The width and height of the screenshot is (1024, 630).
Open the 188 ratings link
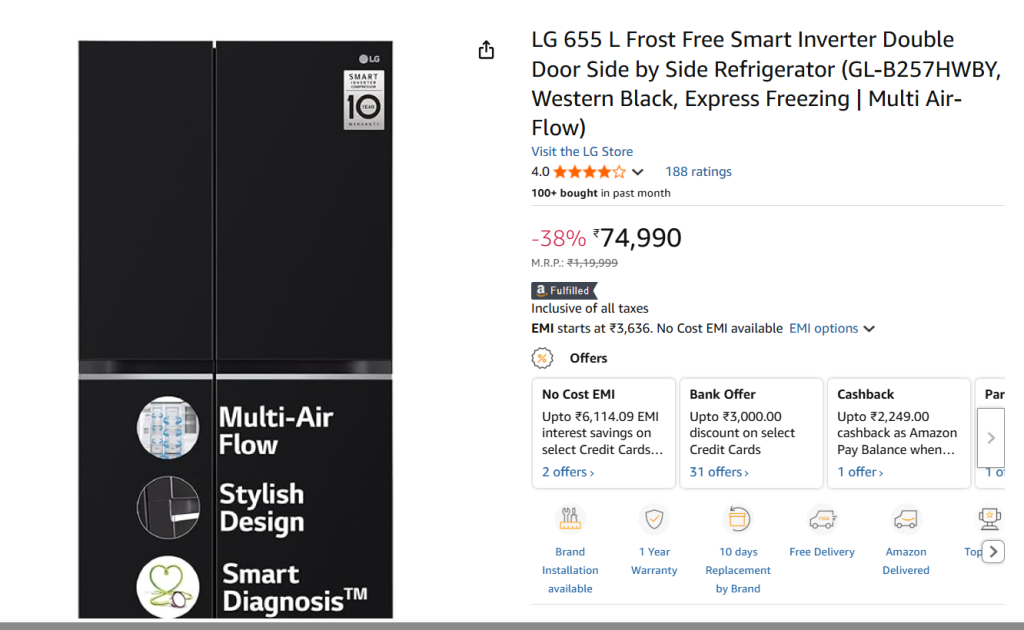698,172
